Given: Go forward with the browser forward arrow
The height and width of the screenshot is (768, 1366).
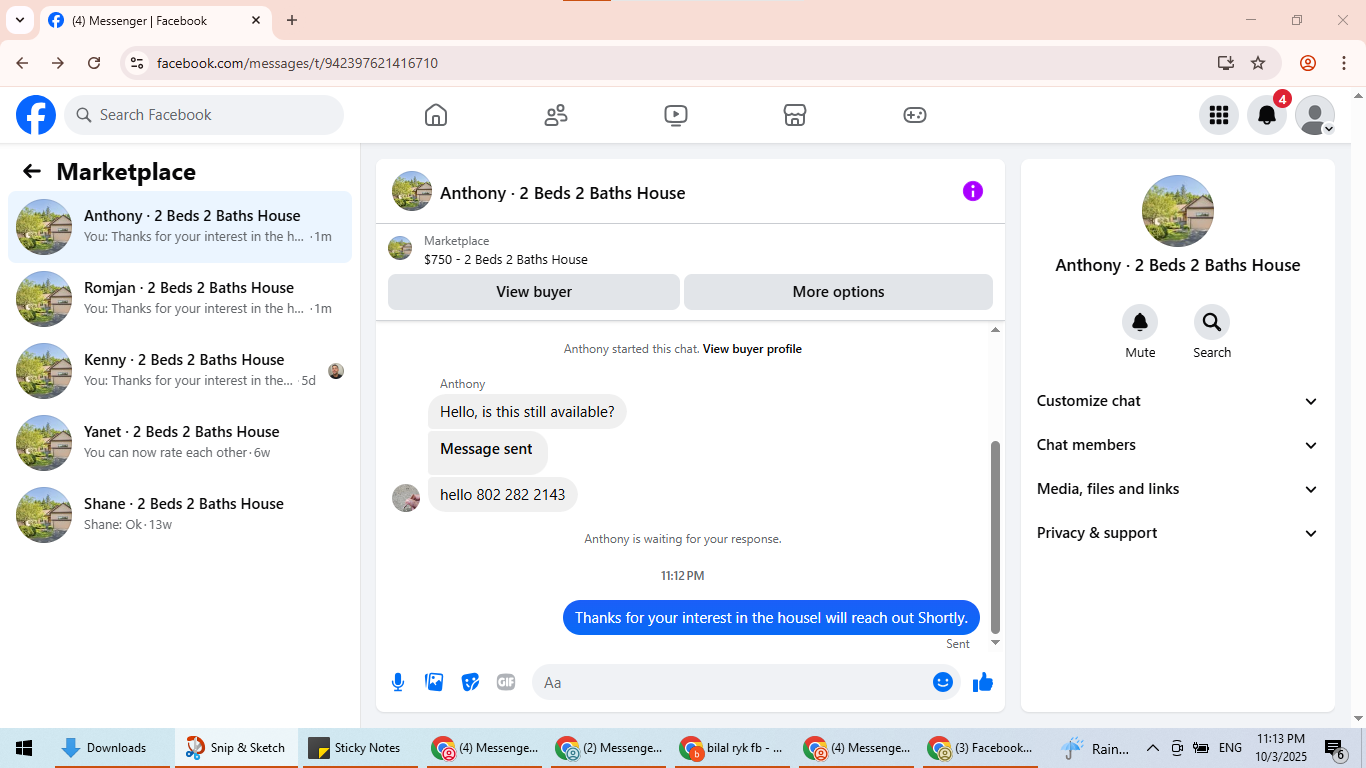Looking at the screenshot, I should point(58,63).
